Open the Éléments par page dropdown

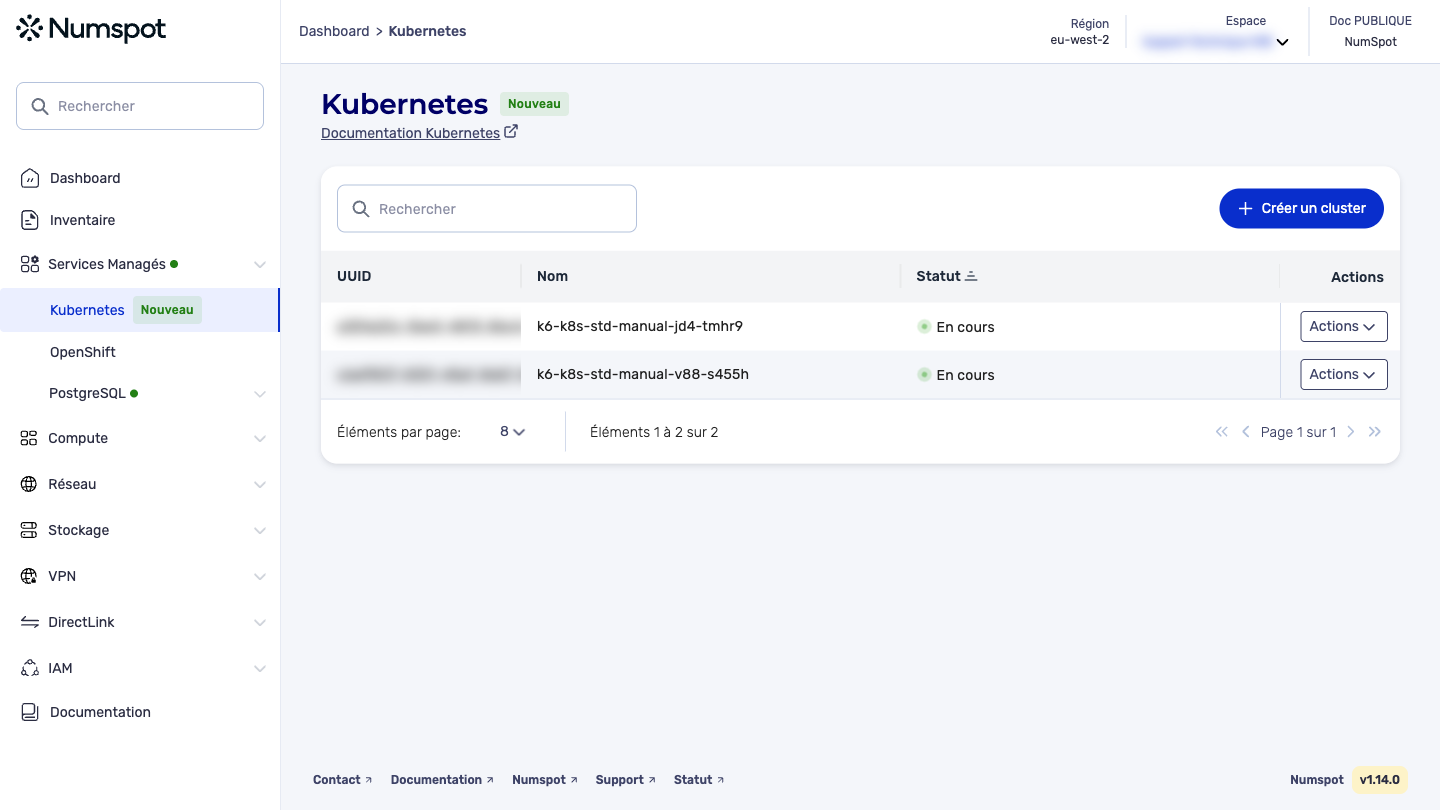click(x=513, y=432)
